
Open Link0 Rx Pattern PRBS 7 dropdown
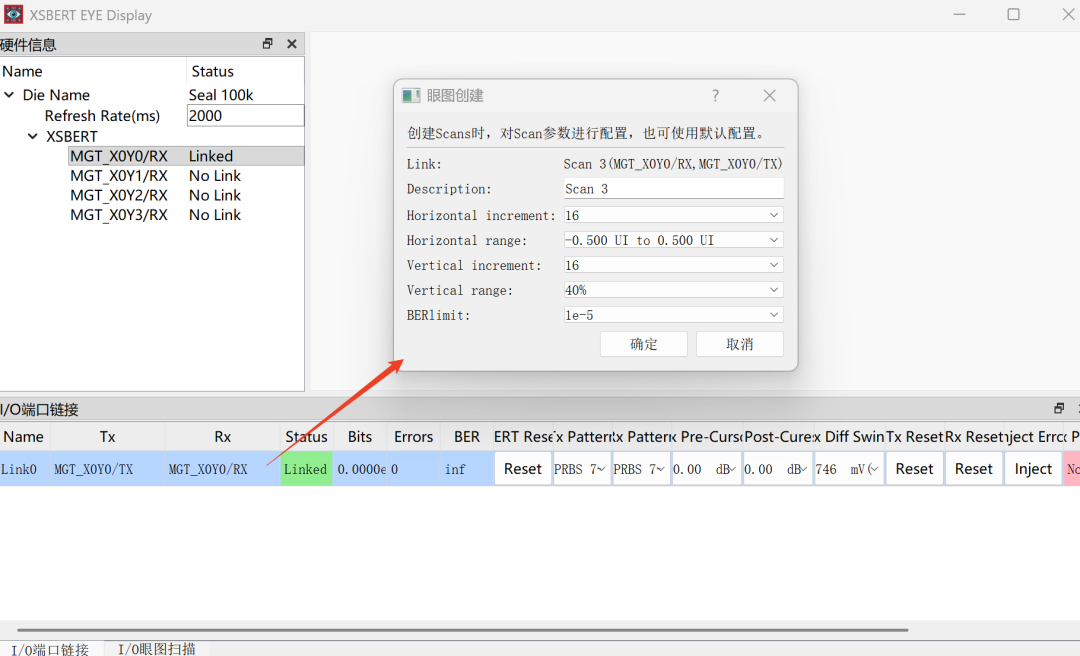pos(641,469)
